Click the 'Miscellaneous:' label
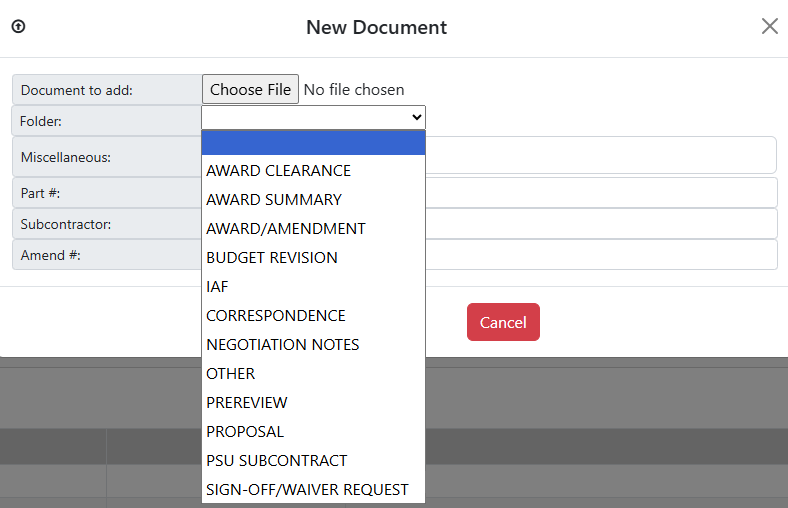Viewport: 788px width, 508px height. point(66,157)
